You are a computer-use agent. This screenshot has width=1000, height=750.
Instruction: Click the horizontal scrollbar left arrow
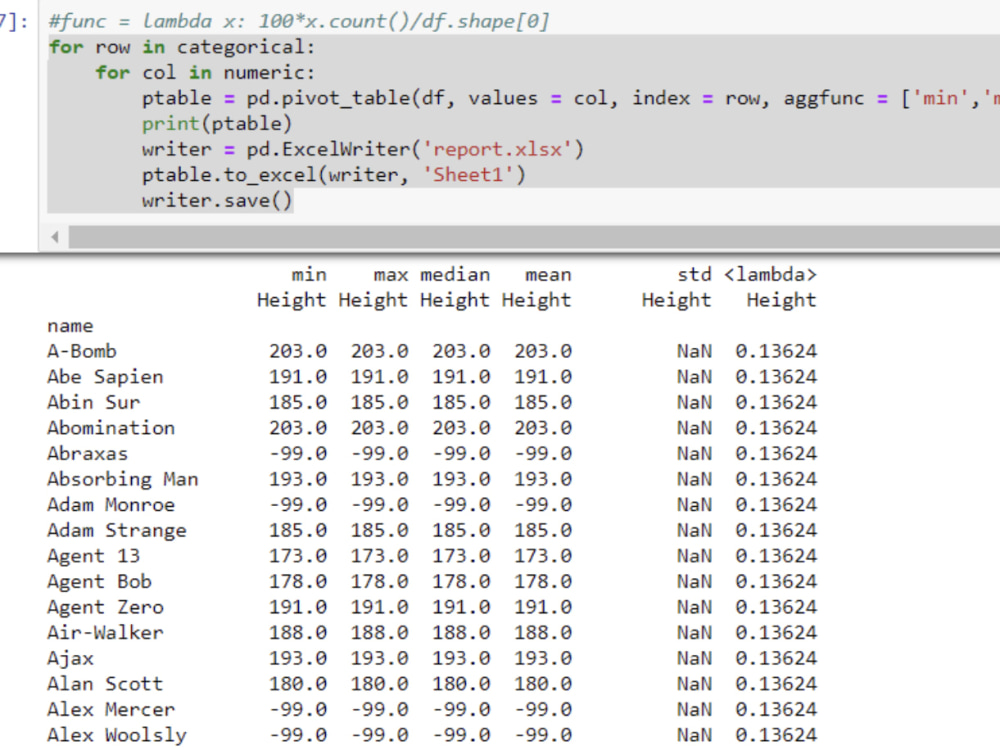click(55, 237)
